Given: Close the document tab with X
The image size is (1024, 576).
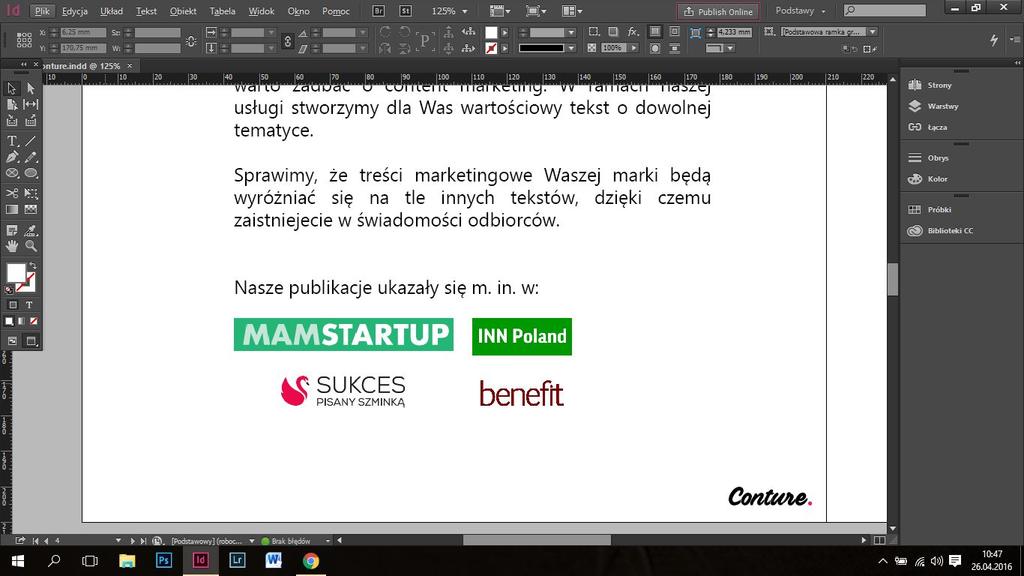Looking at the screenshot, I should pyautogui.click(x=129, y=66).
